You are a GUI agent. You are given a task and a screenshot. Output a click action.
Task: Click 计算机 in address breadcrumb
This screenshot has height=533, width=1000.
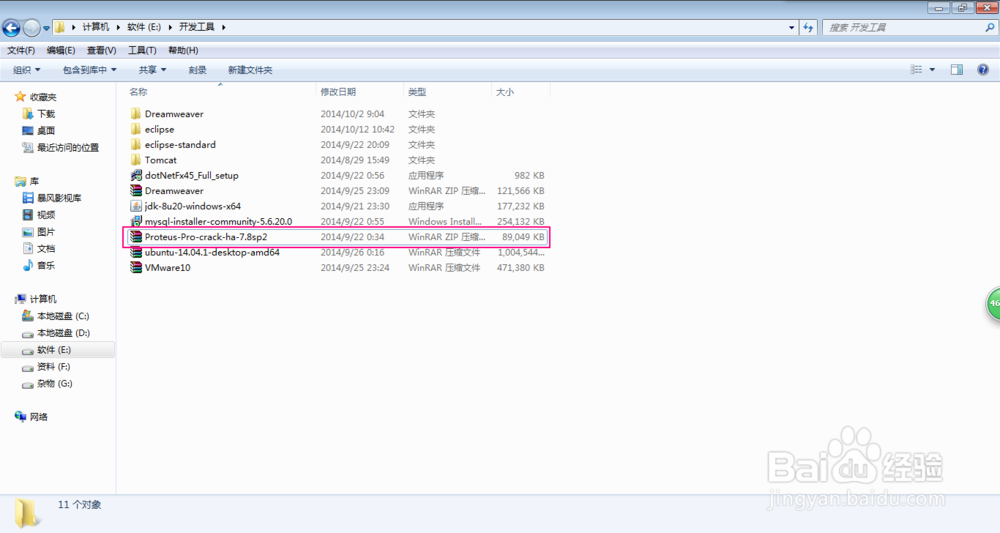coord(96,27)
